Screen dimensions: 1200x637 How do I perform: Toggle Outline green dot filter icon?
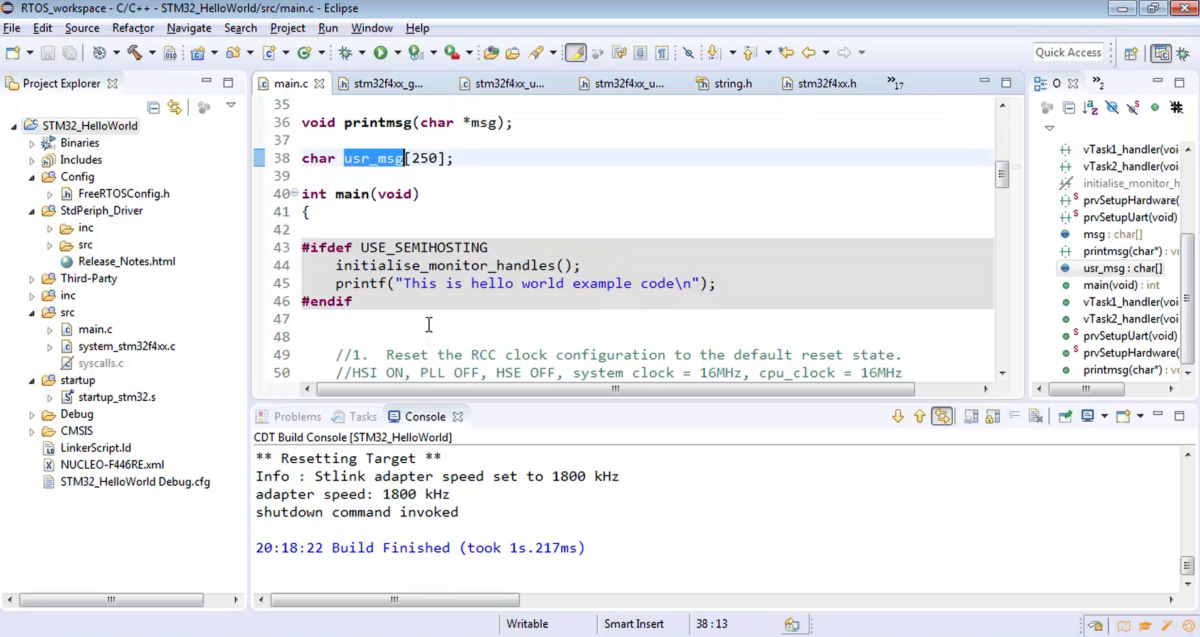[x=1155, y=108]
